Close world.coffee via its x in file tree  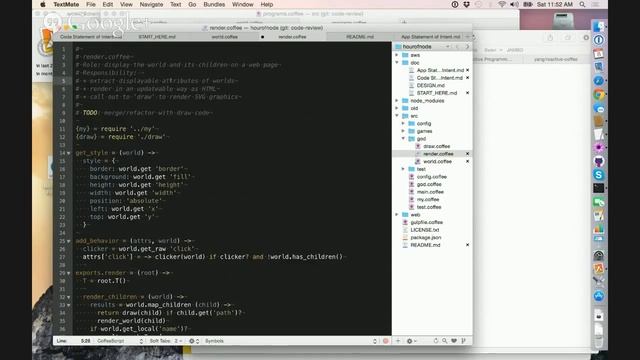pyautogui.click(x=467, y=162)
